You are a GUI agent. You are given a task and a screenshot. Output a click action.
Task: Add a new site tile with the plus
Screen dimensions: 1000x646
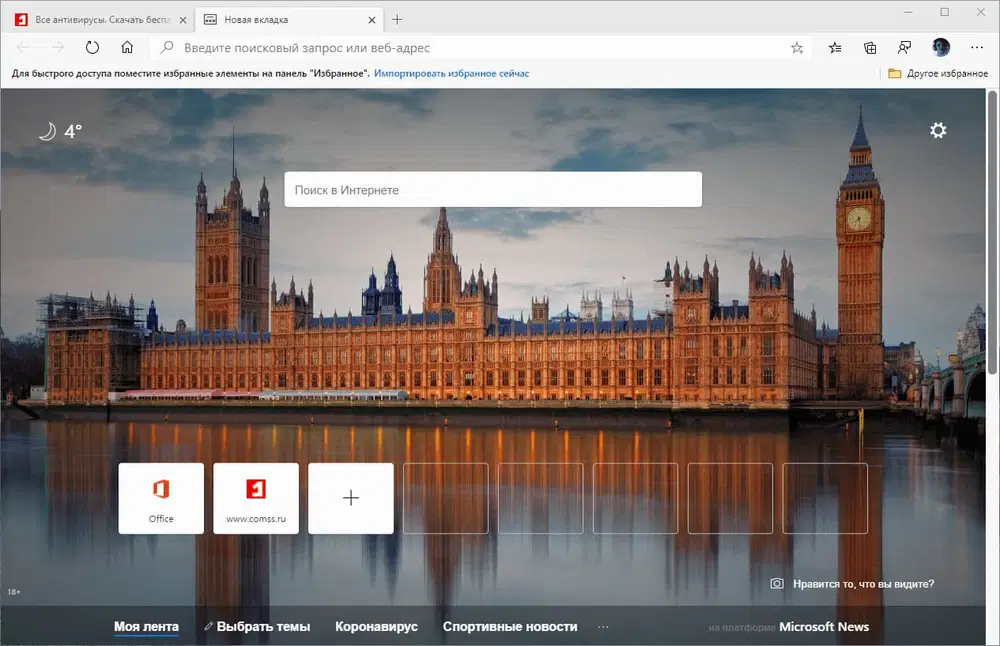(x=350, y=497)
